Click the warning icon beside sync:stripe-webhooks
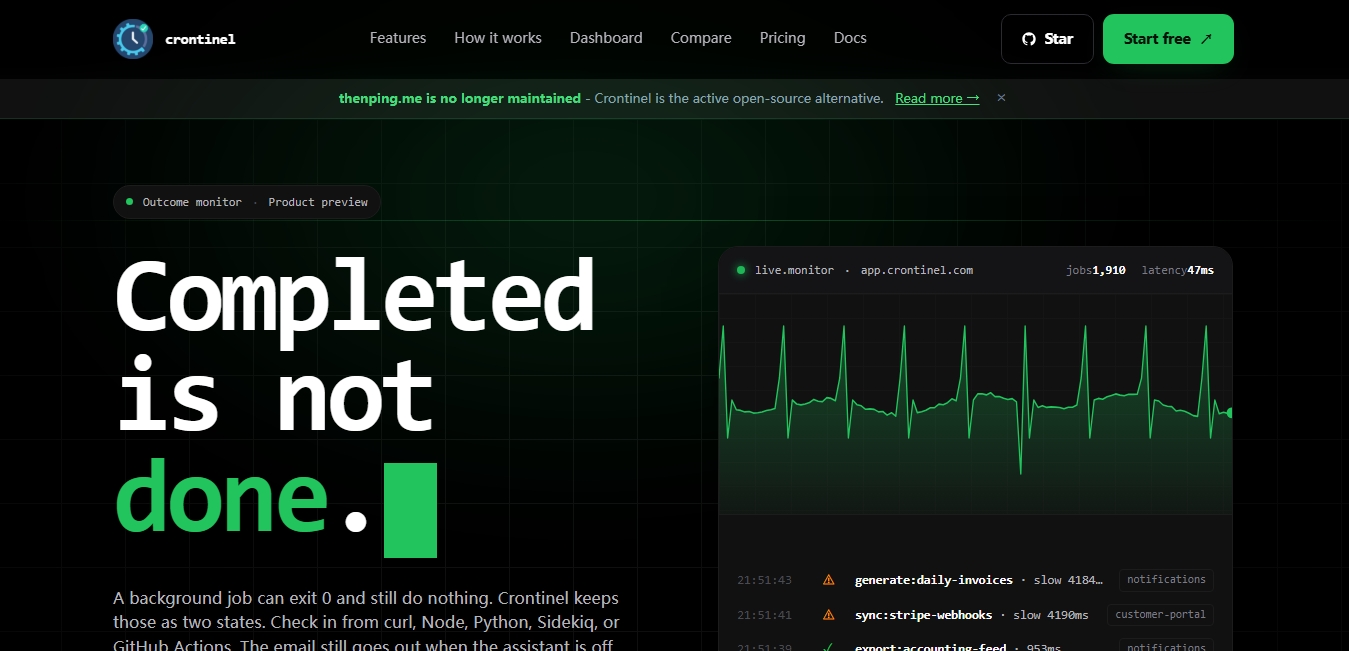 [x=828, y=615]
